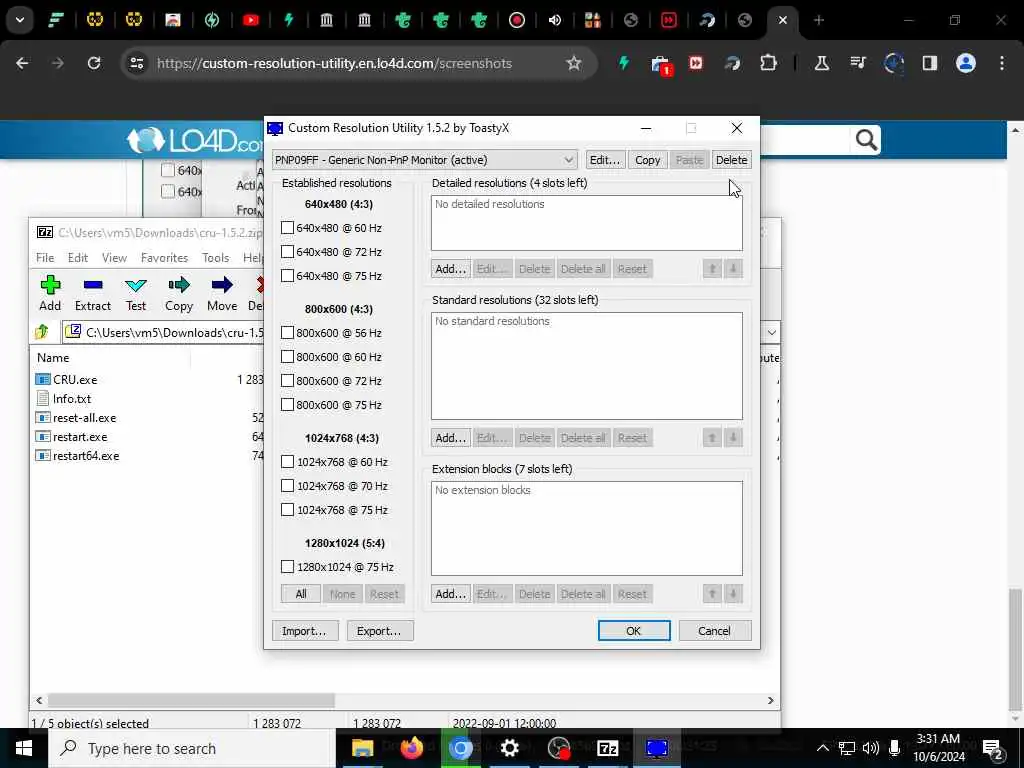Enable 640x480 @ 72 Hz resolution

pyautogui.click(x=287, y=252)
